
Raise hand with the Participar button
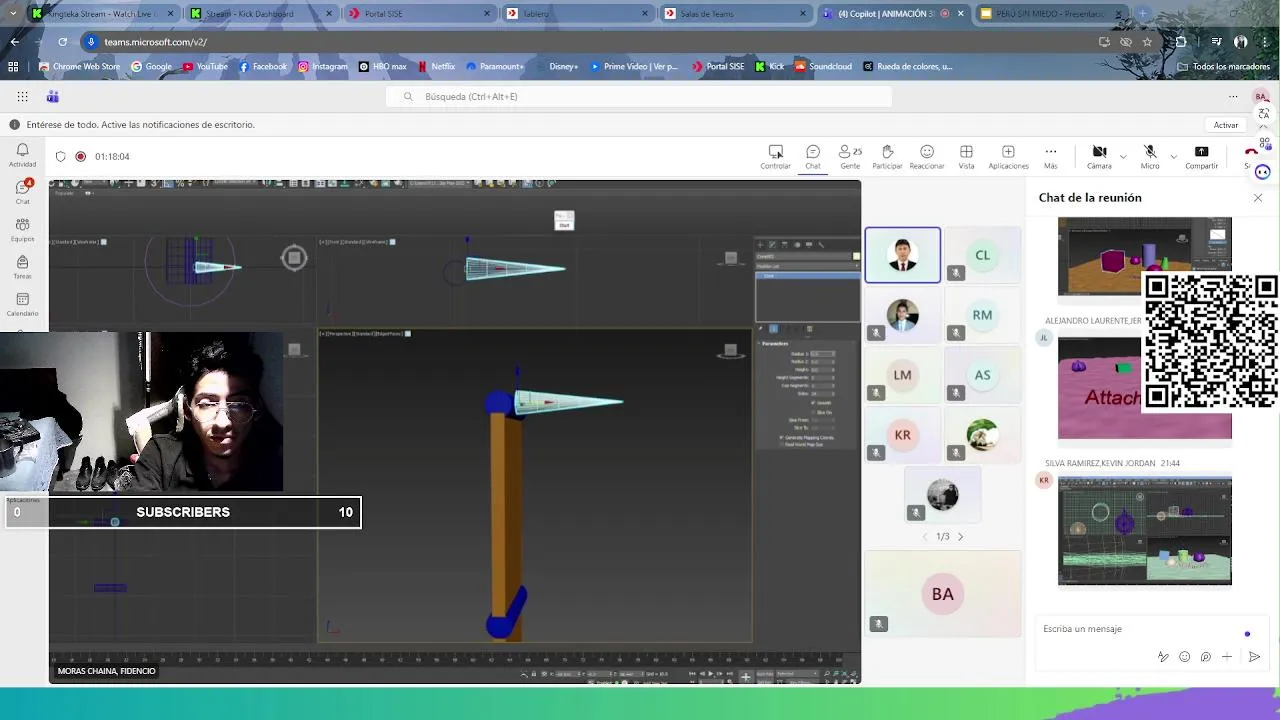click(887, 156)
